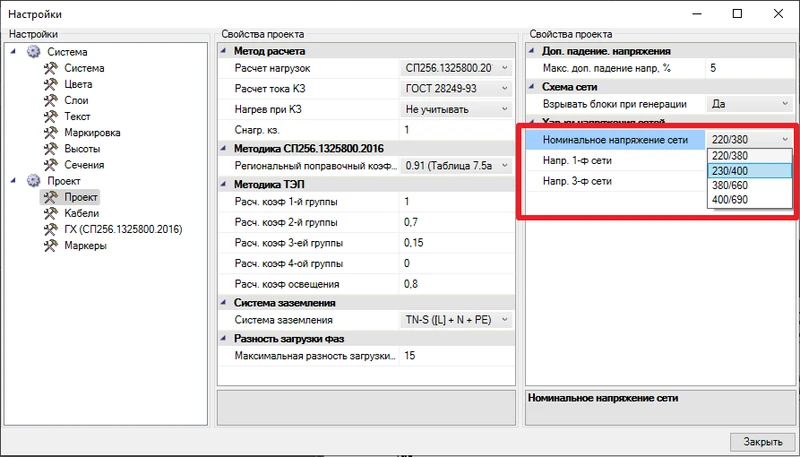This screenshot has height=457, width=800.
Task: Click the tools icon beside Кабели
Action: coord(51,214)
